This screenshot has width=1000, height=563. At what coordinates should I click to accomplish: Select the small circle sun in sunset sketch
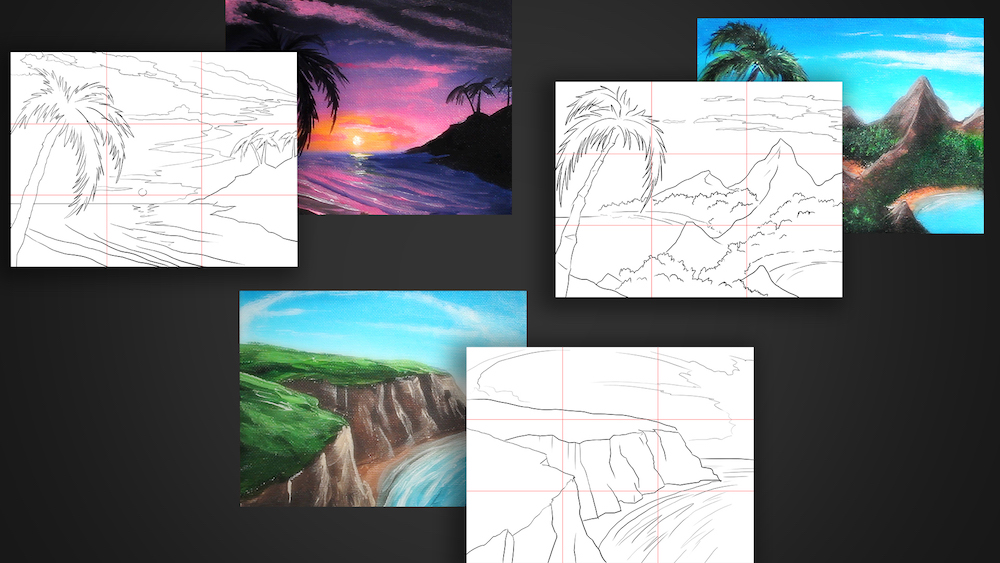coord(143,189)
